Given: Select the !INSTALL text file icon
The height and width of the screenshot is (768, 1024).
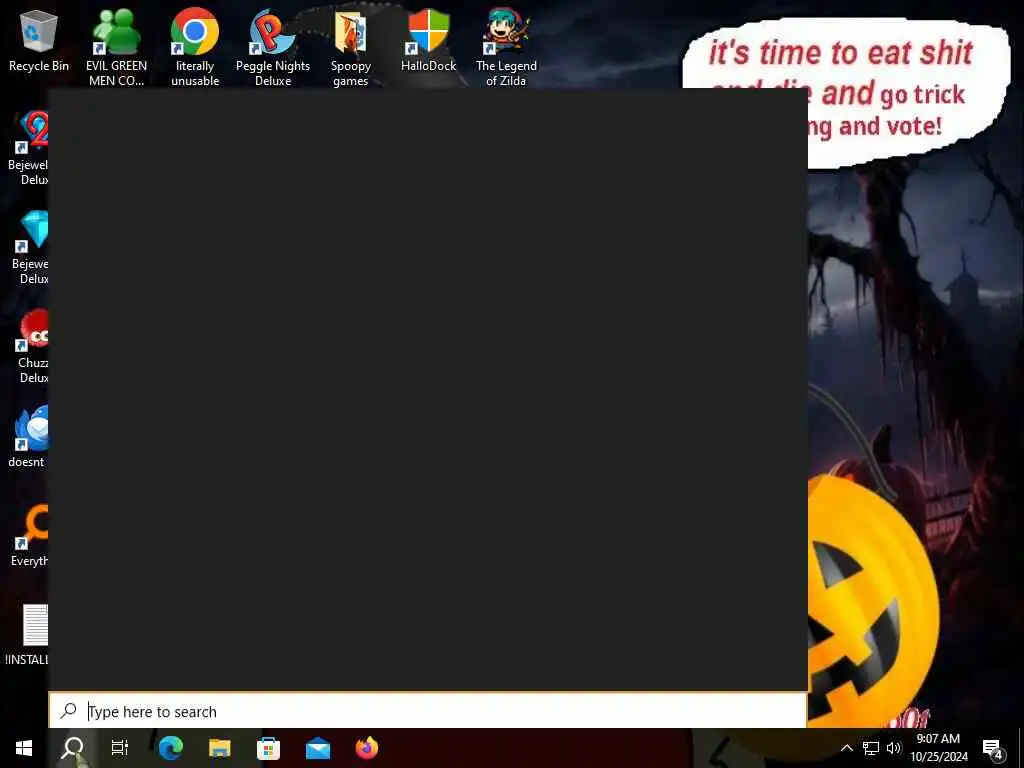Looking at the screenshot, I should [27, 635].
